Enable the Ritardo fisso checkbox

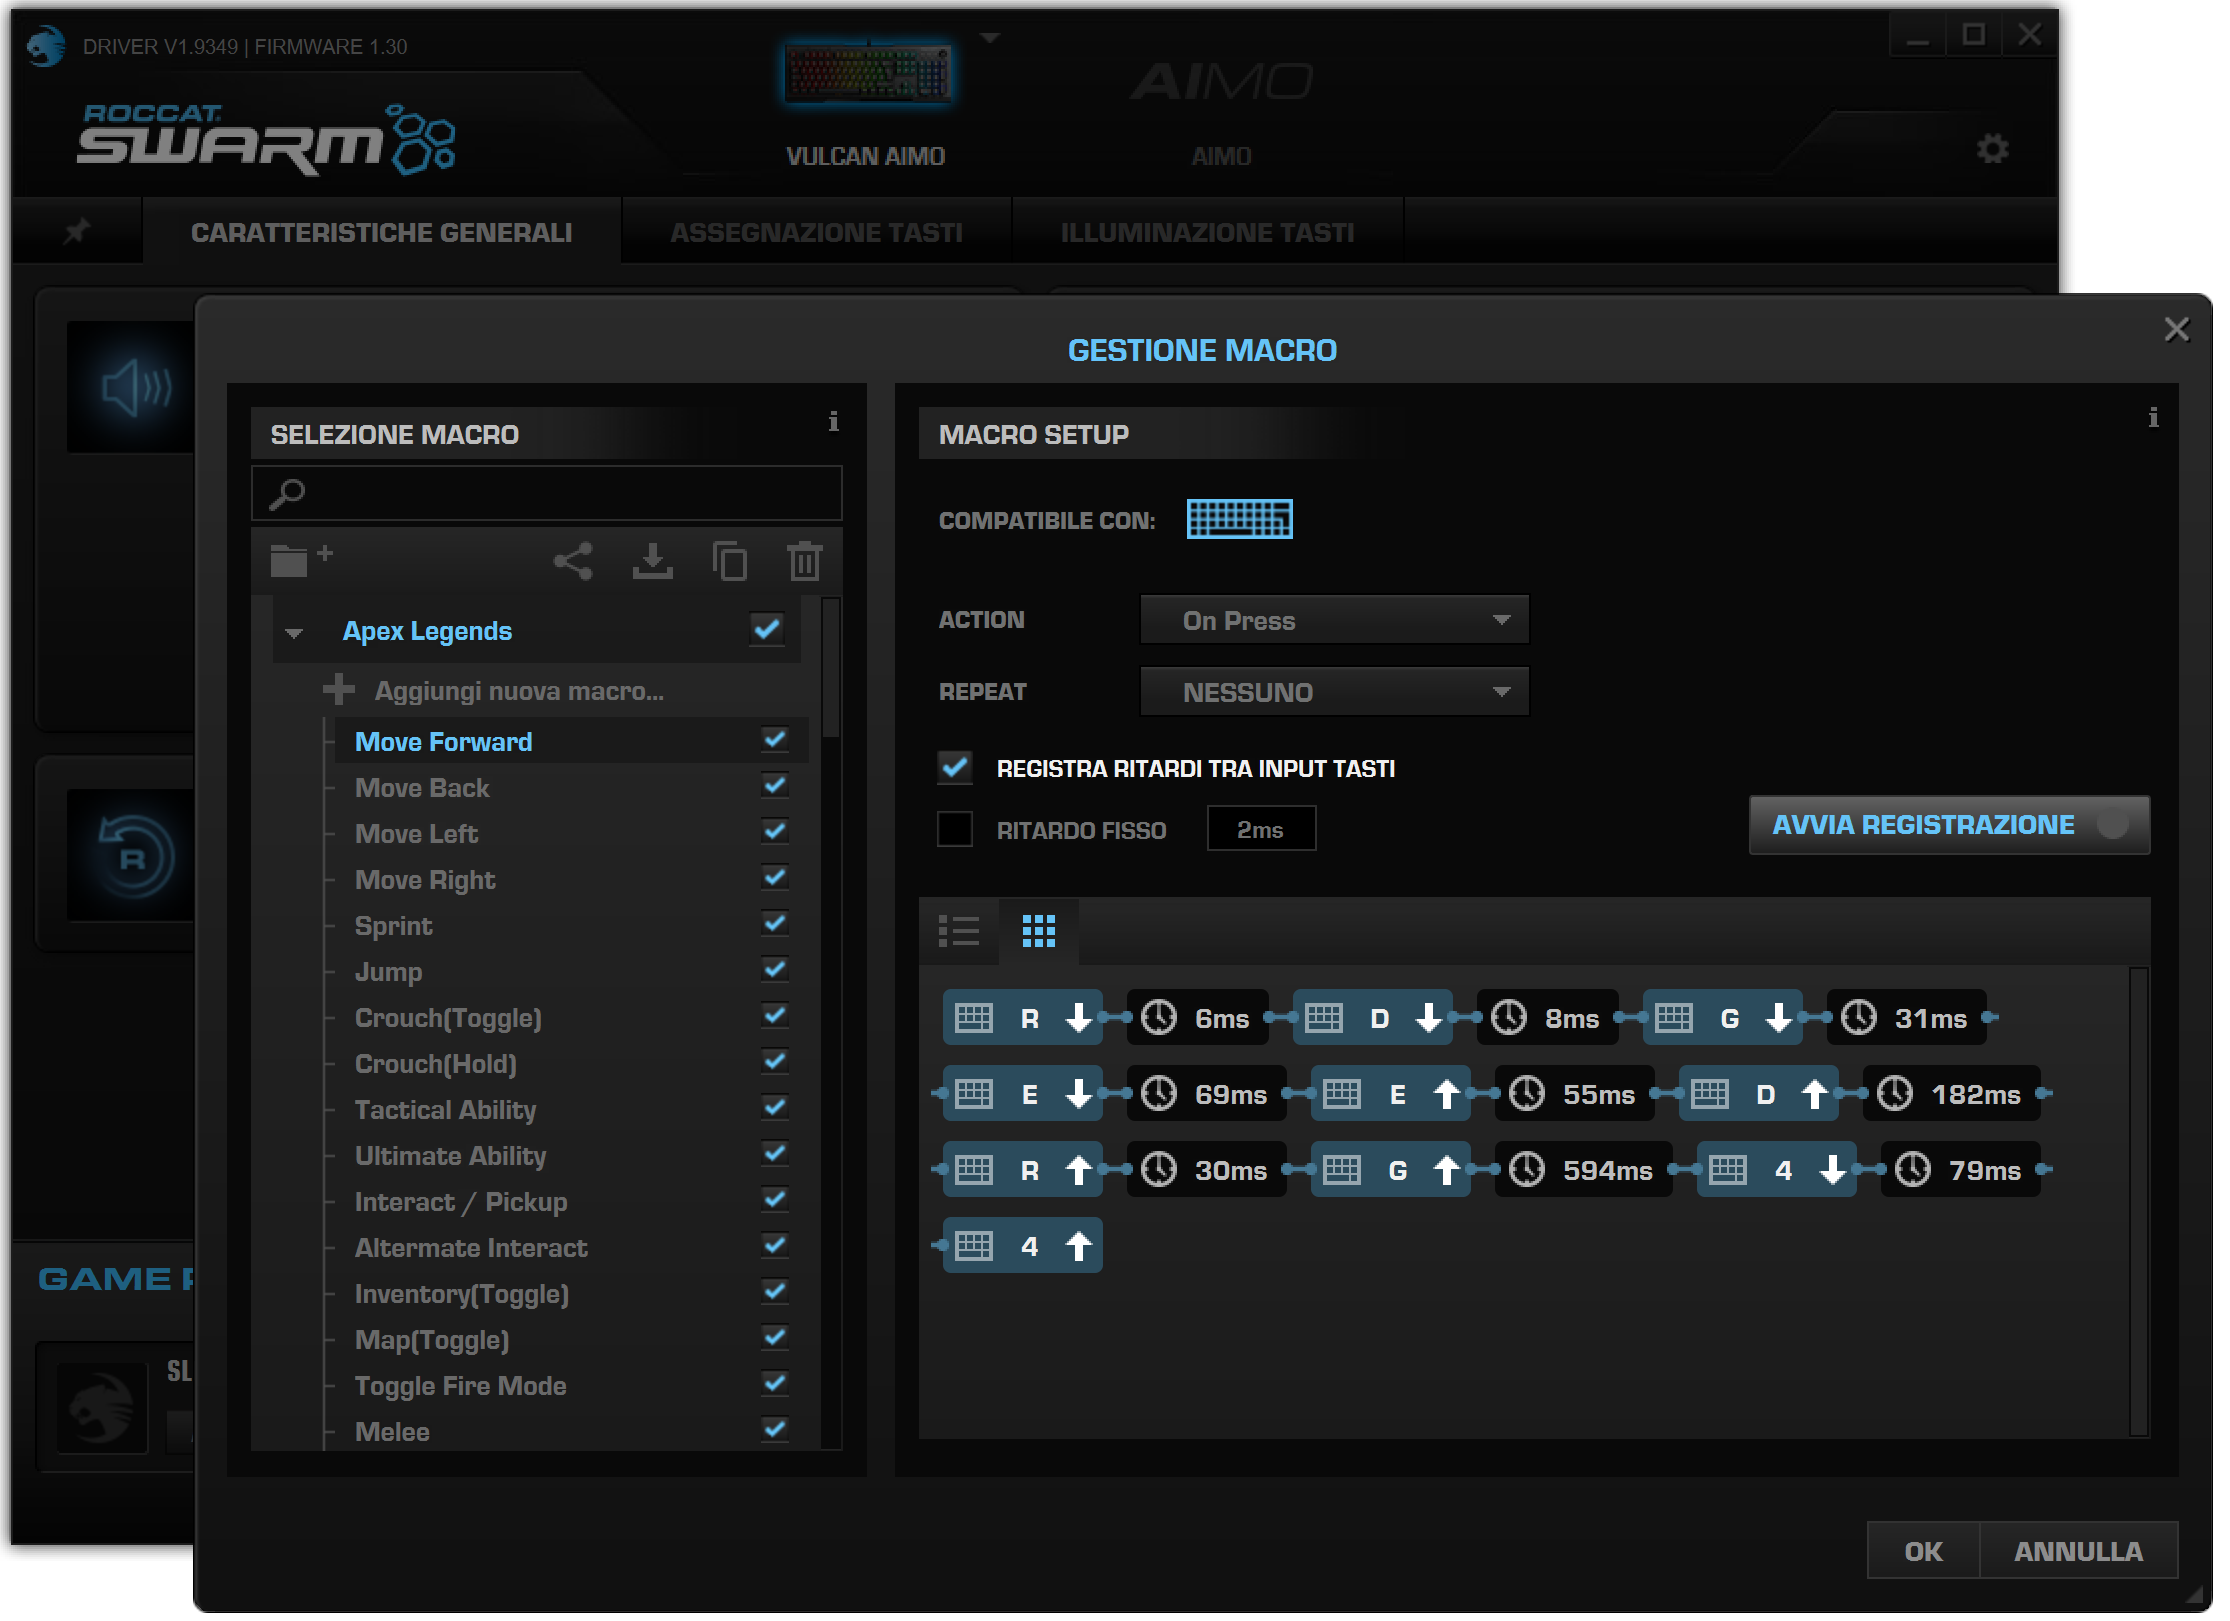coord(955,829)
